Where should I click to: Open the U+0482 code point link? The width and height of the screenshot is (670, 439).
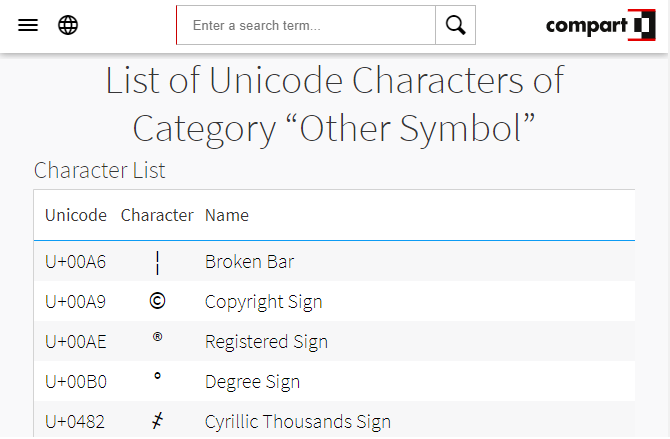click(76, 422)
